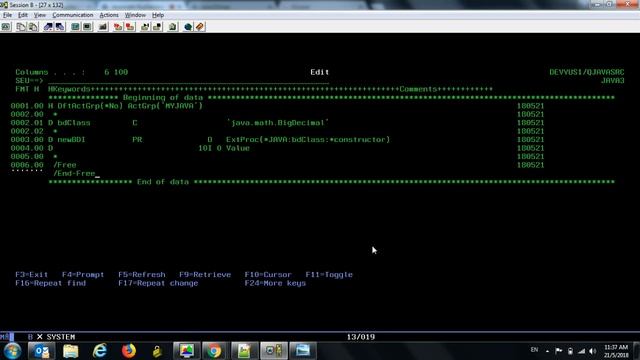
Task: Click the 'java.math.BigDecimal' constant text
Action: tap(278, 123)
